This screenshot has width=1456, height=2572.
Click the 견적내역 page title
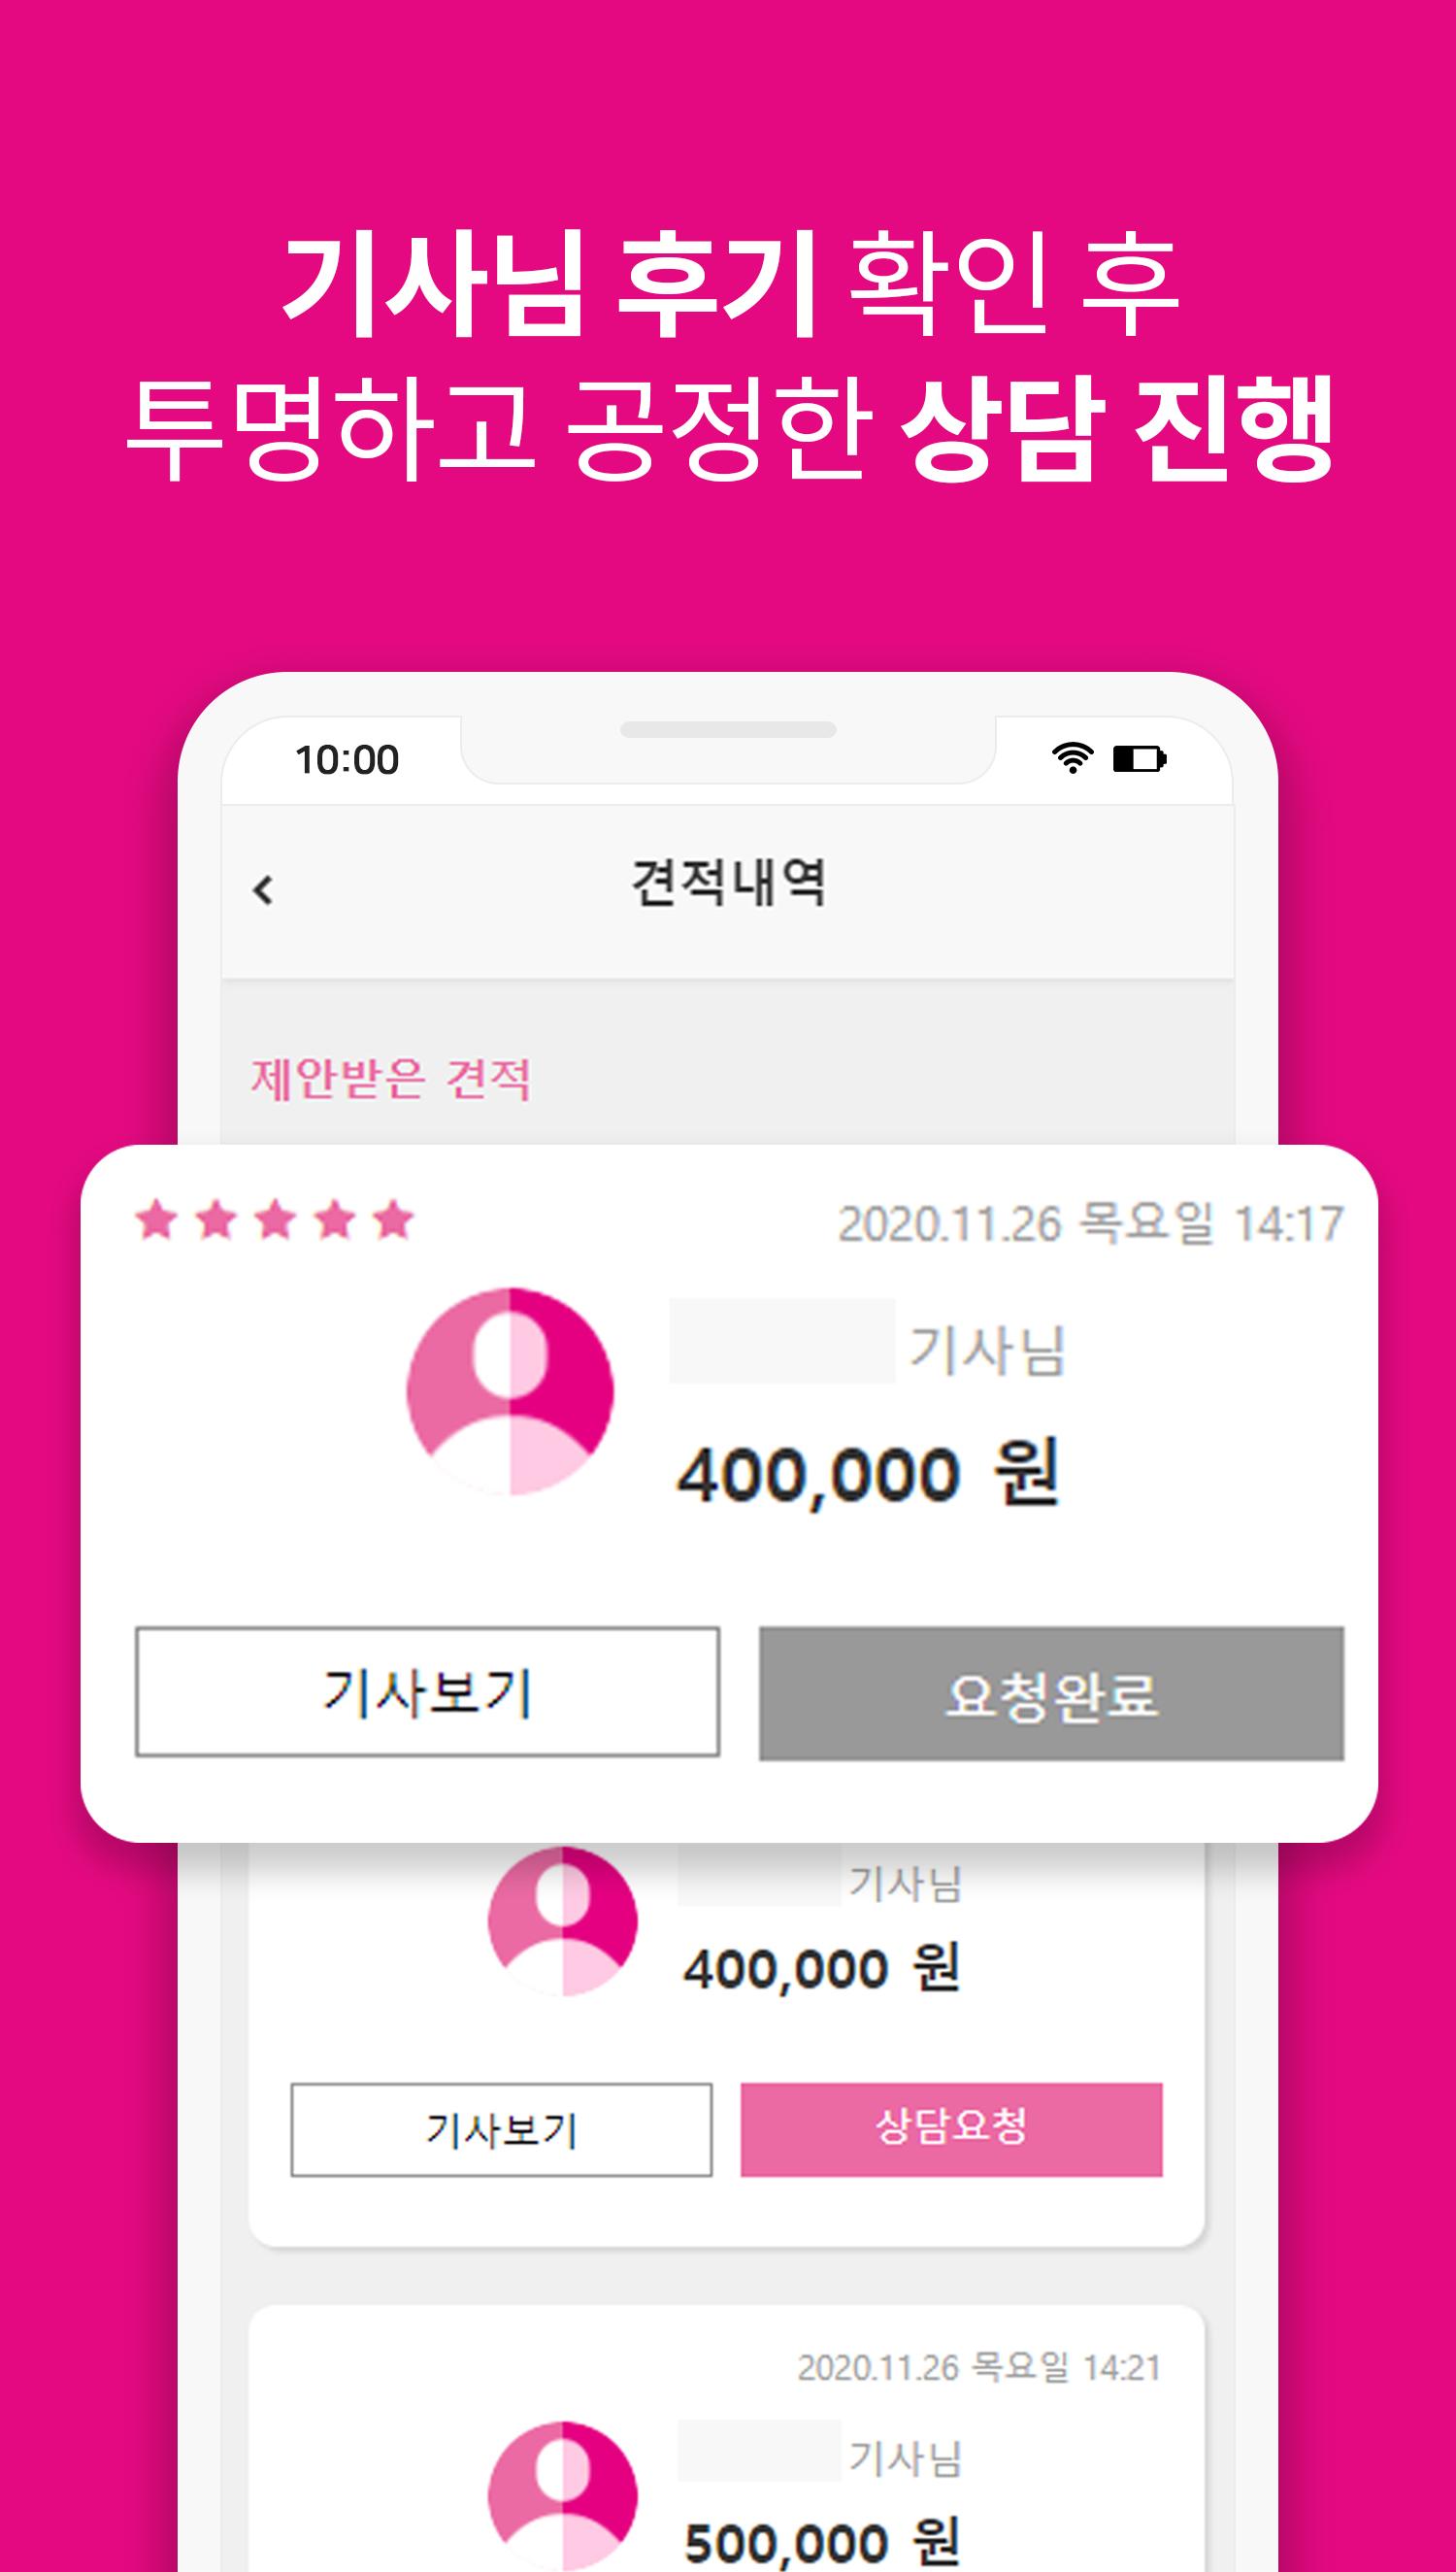(728, 883)
